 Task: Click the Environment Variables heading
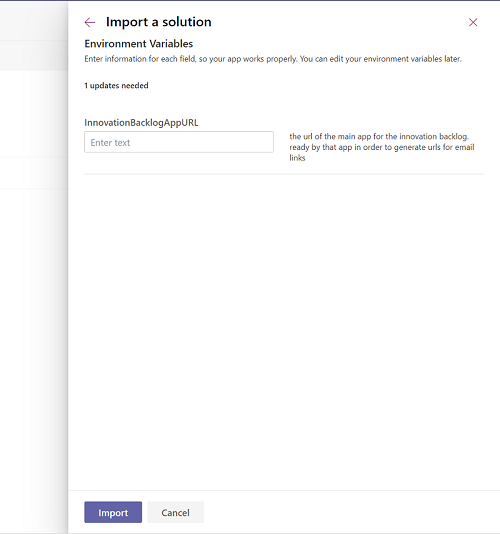pos(139,44)
